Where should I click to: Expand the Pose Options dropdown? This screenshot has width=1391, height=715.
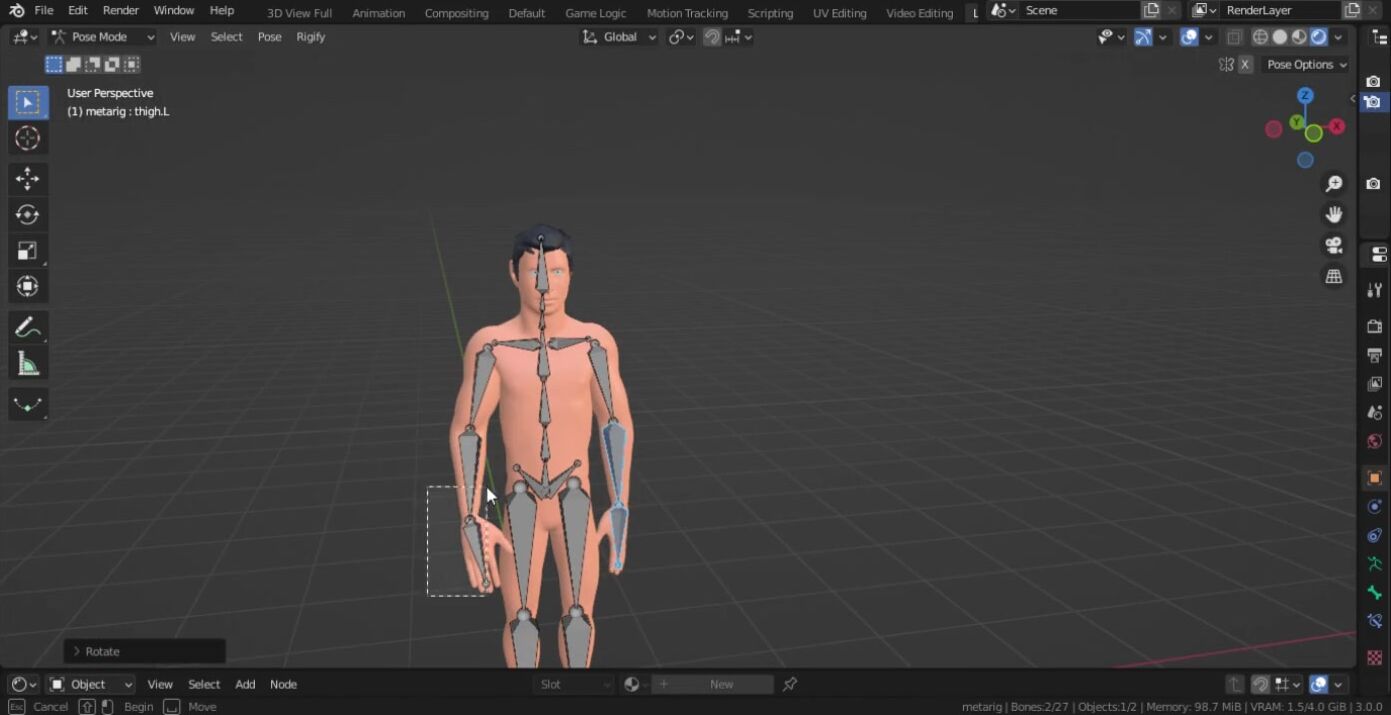pos(1306,64)
